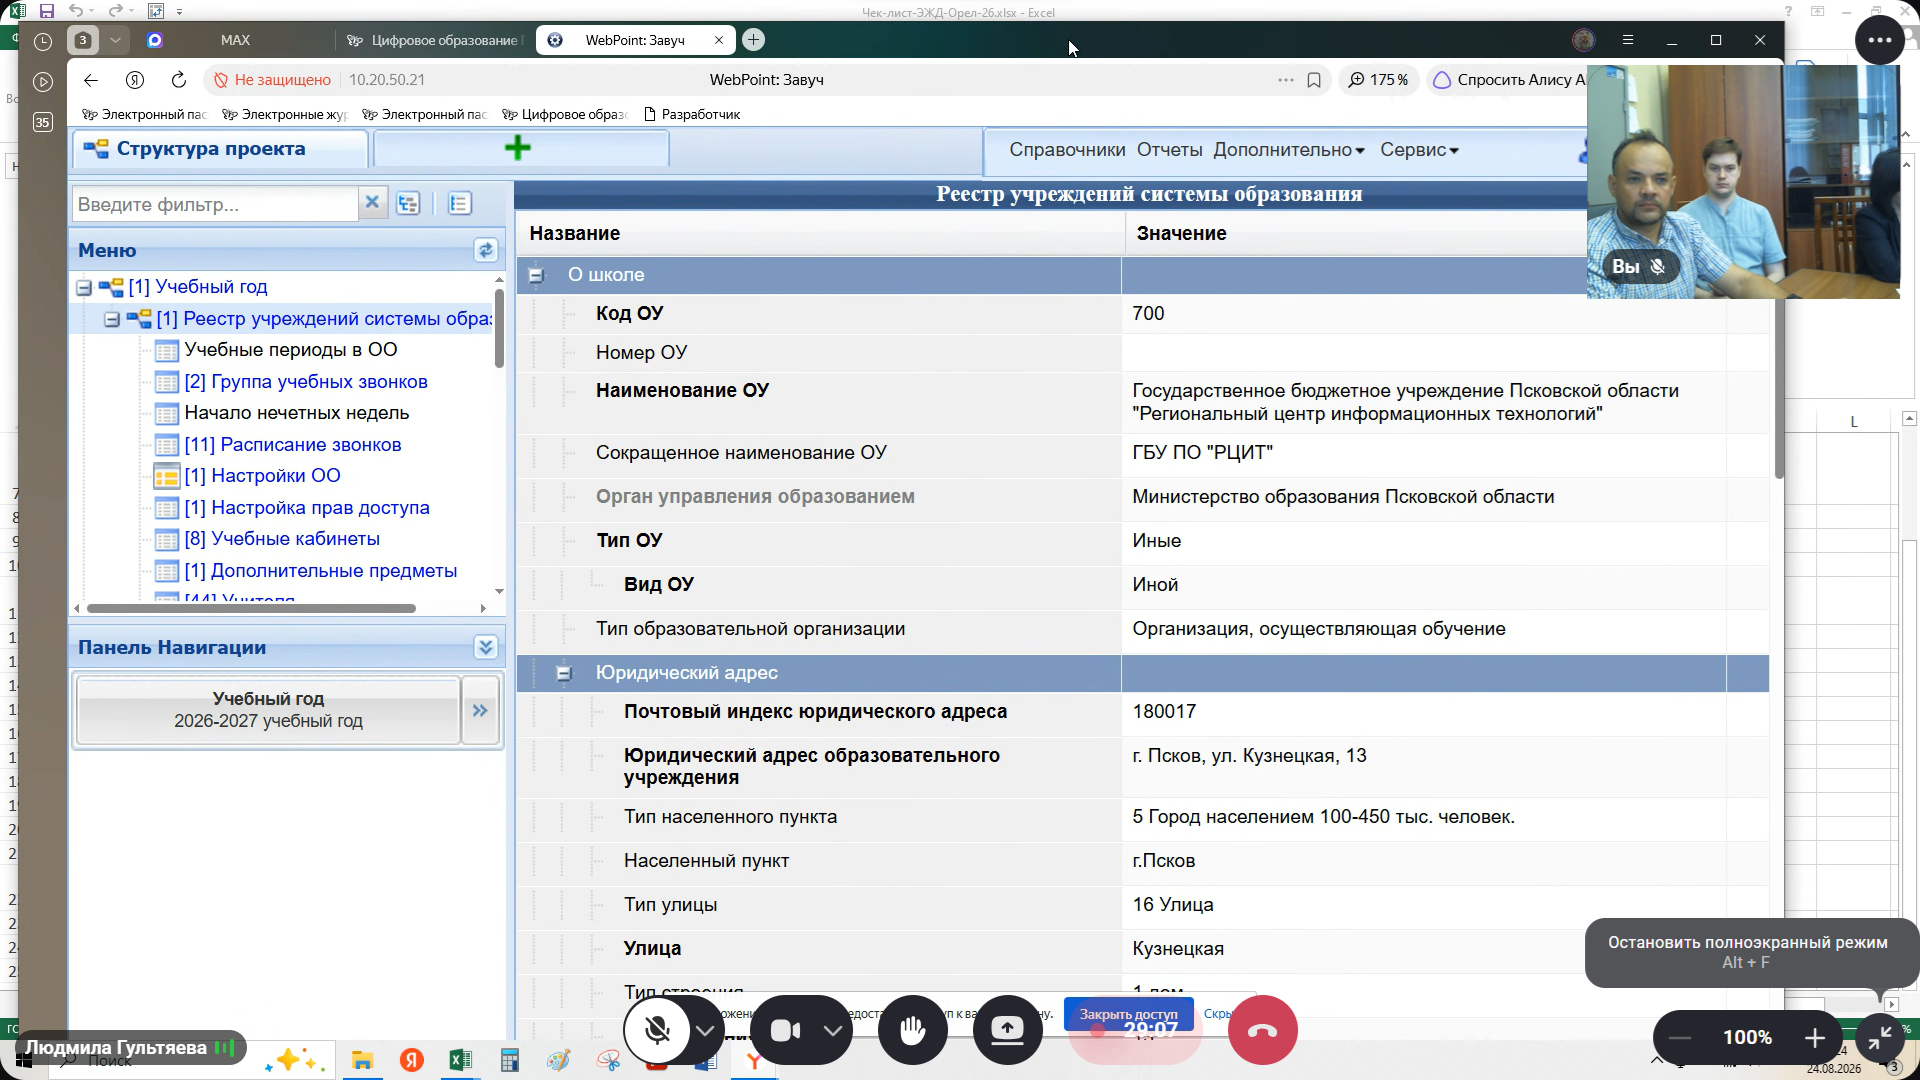Expand the Сервис dropdown menu

click(x=1419, y=150)
